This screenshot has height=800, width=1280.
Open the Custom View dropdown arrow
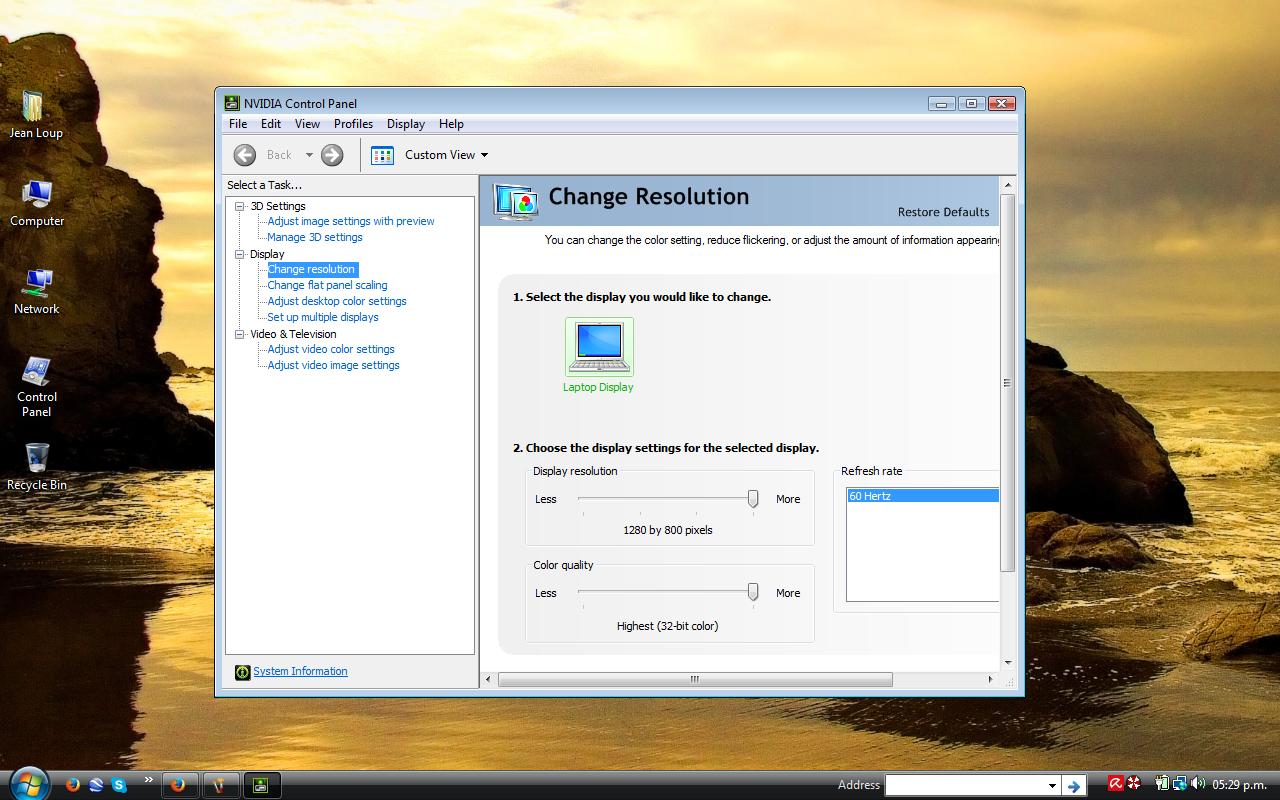coord(484,155)
